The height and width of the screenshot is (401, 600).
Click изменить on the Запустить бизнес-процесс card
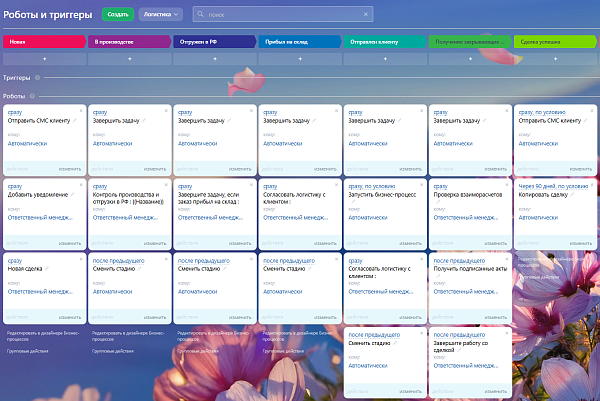[x=411, y=243]
